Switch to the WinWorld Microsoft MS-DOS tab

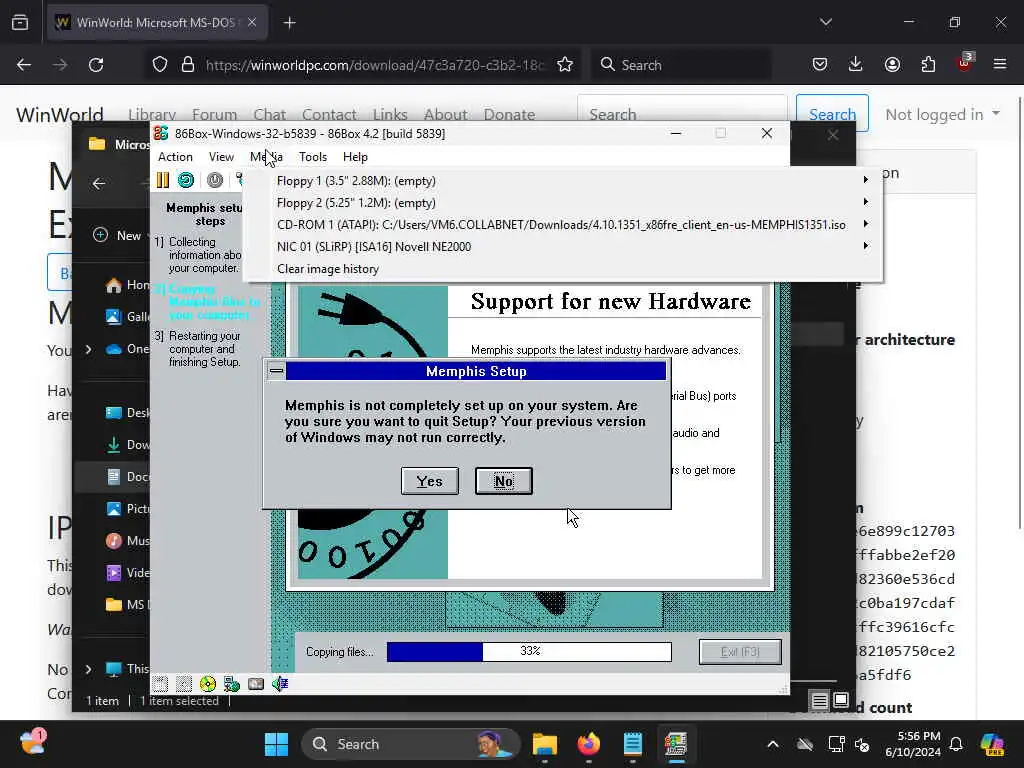pyautogui.click(x=157, y=23)
